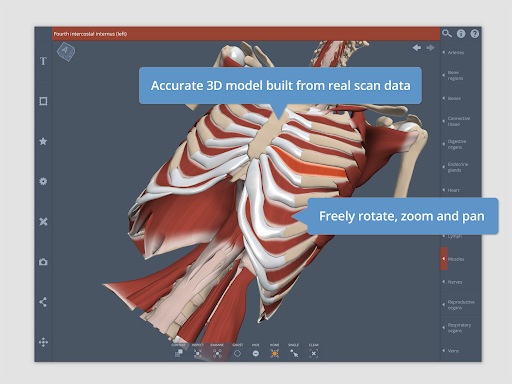Open search with the magnifier icon
This screenshot has height=384, width=512.
(x=447, y=33)
